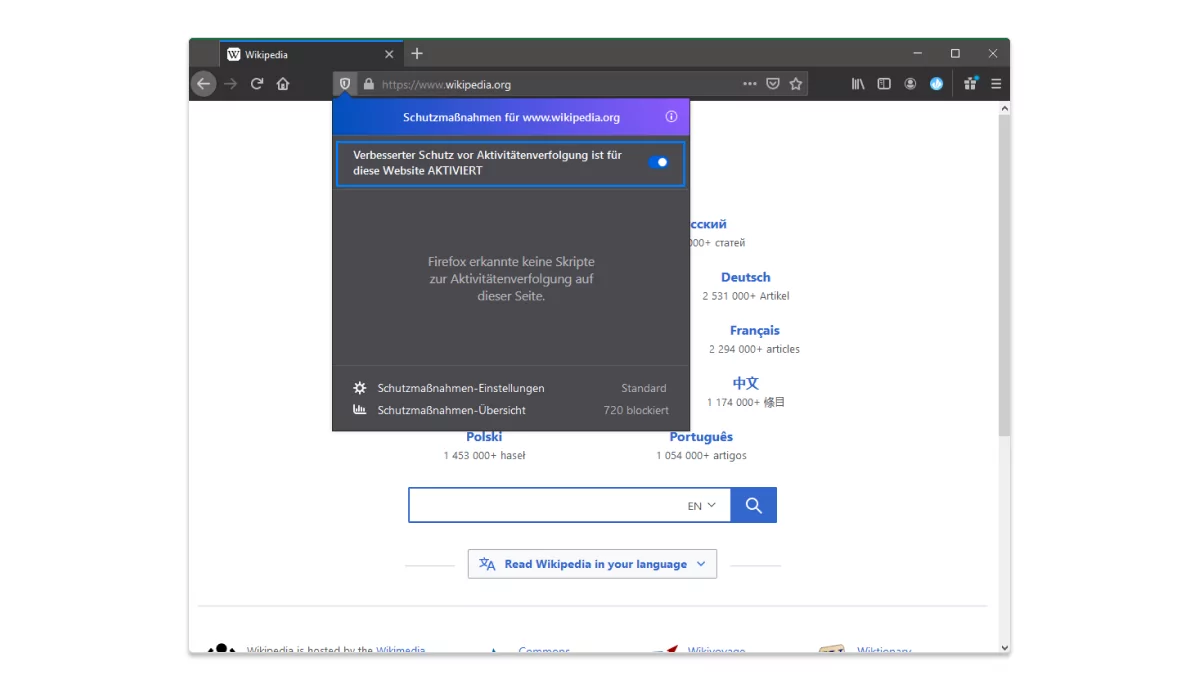Click '1 054 000+ artigos' text
Screen dimensions: 1200x700
click(701, 456)
